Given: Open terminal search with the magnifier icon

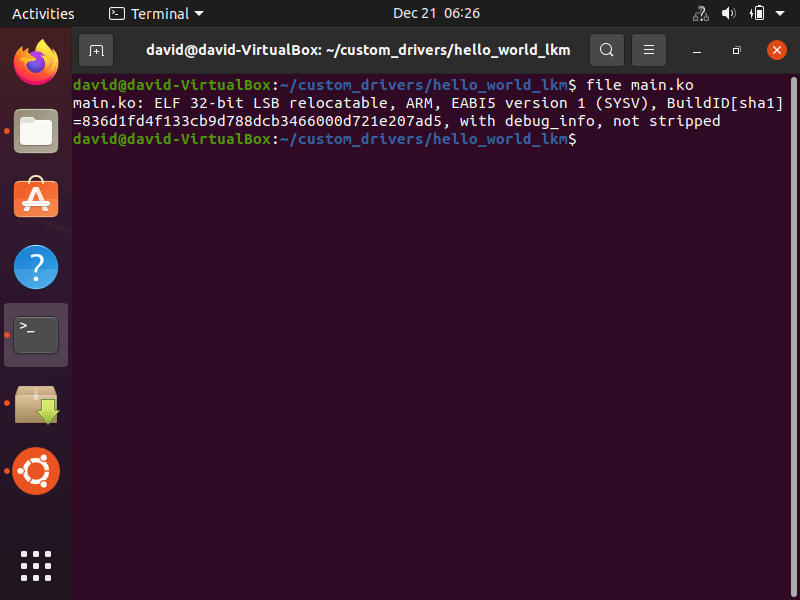Looking at the screenshot, I should pos(606,49).
